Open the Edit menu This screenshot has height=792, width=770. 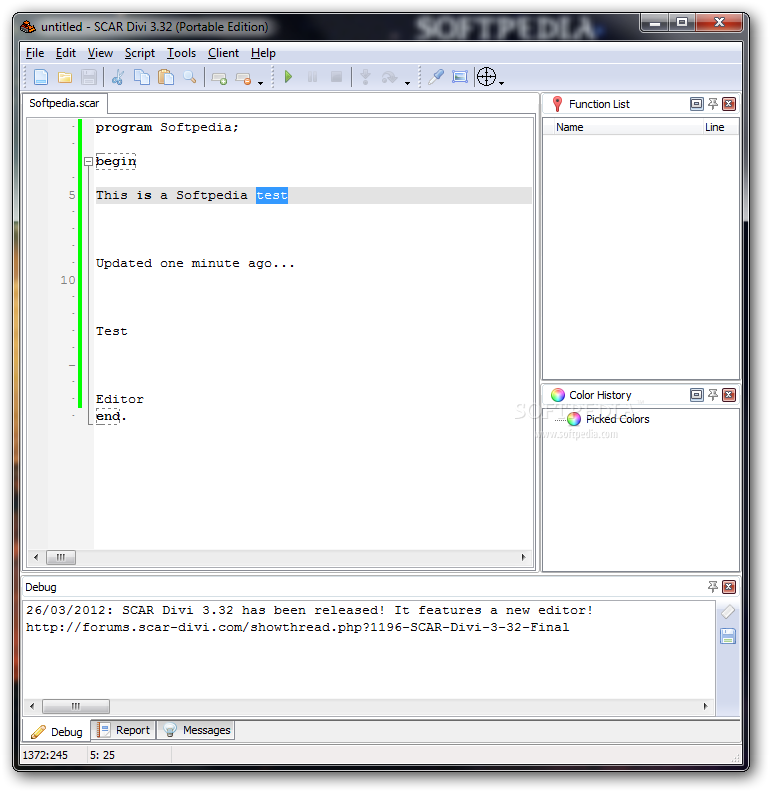pyautogui.click(x=66, y=53)
